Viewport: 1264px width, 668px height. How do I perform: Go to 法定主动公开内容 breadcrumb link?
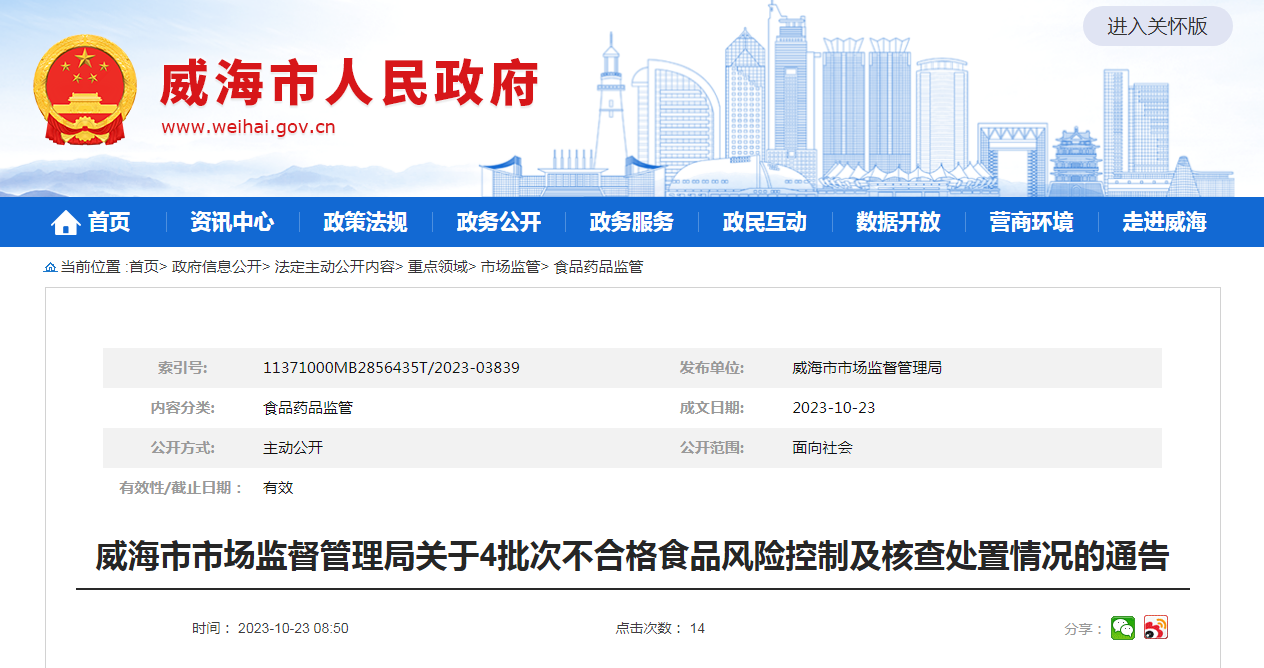click(334, 267)
